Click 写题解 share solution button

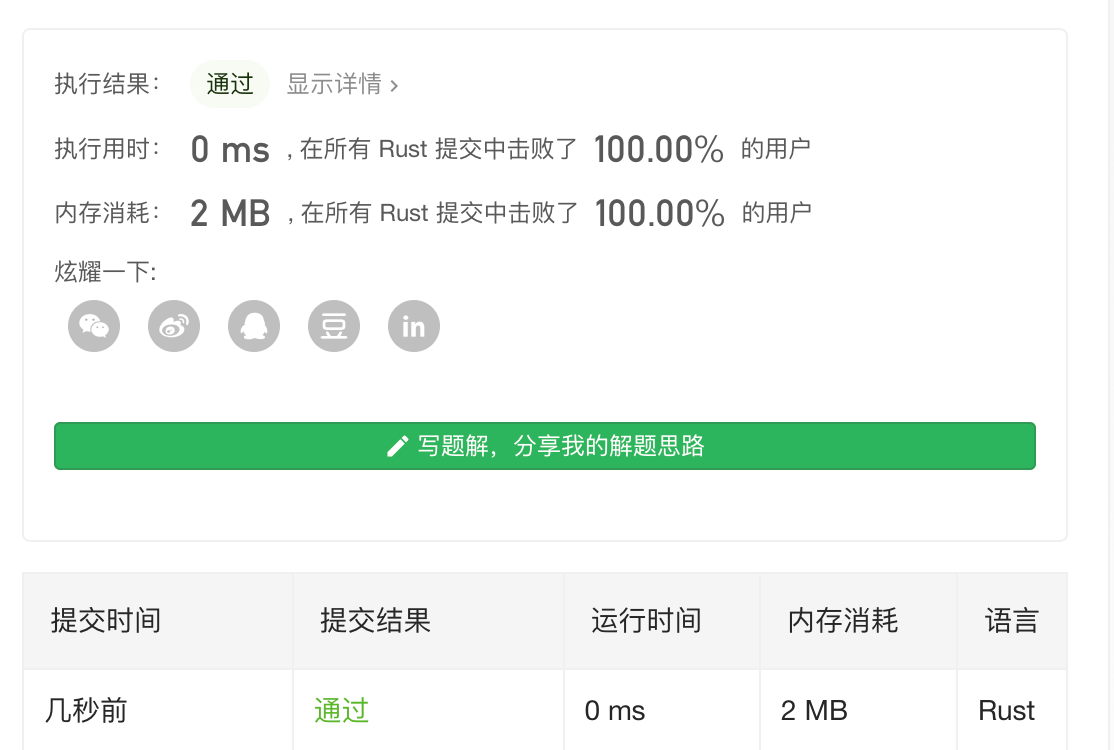point(545,446)
